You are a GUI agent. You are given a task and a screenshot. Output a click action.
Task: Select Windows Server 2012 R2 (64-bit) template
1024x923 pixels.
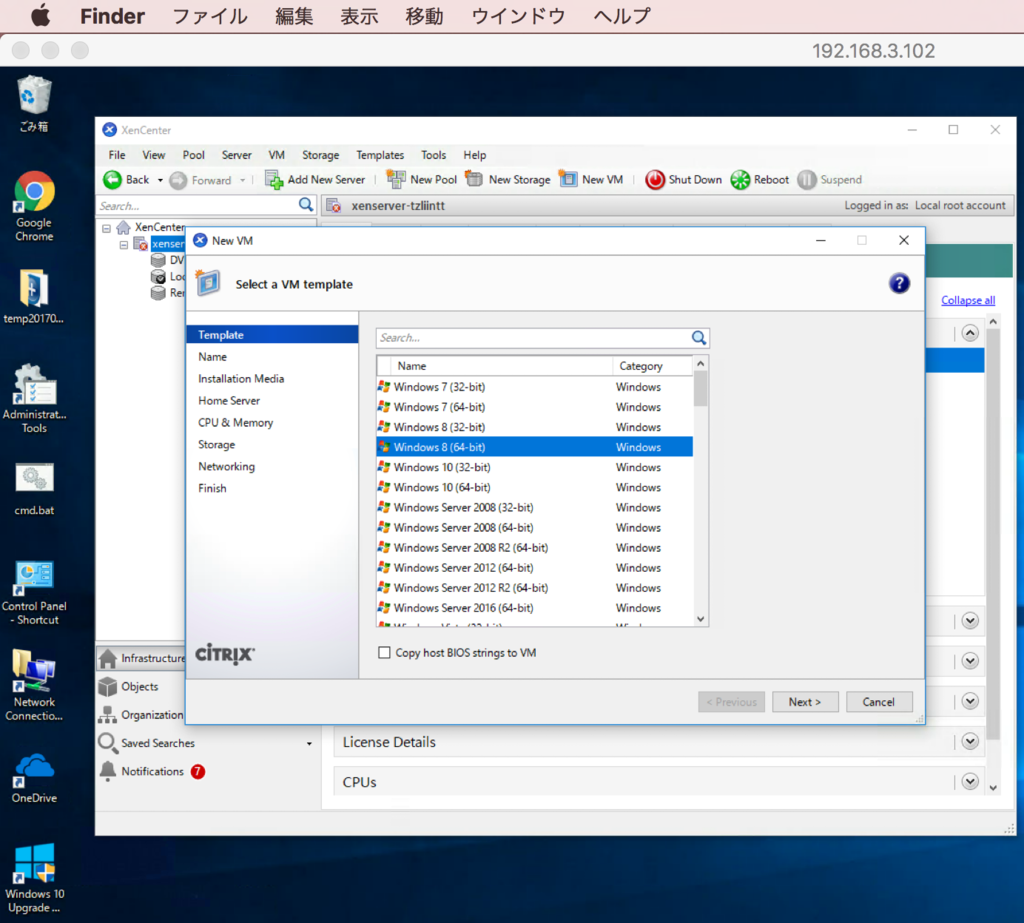coord(534,588)
